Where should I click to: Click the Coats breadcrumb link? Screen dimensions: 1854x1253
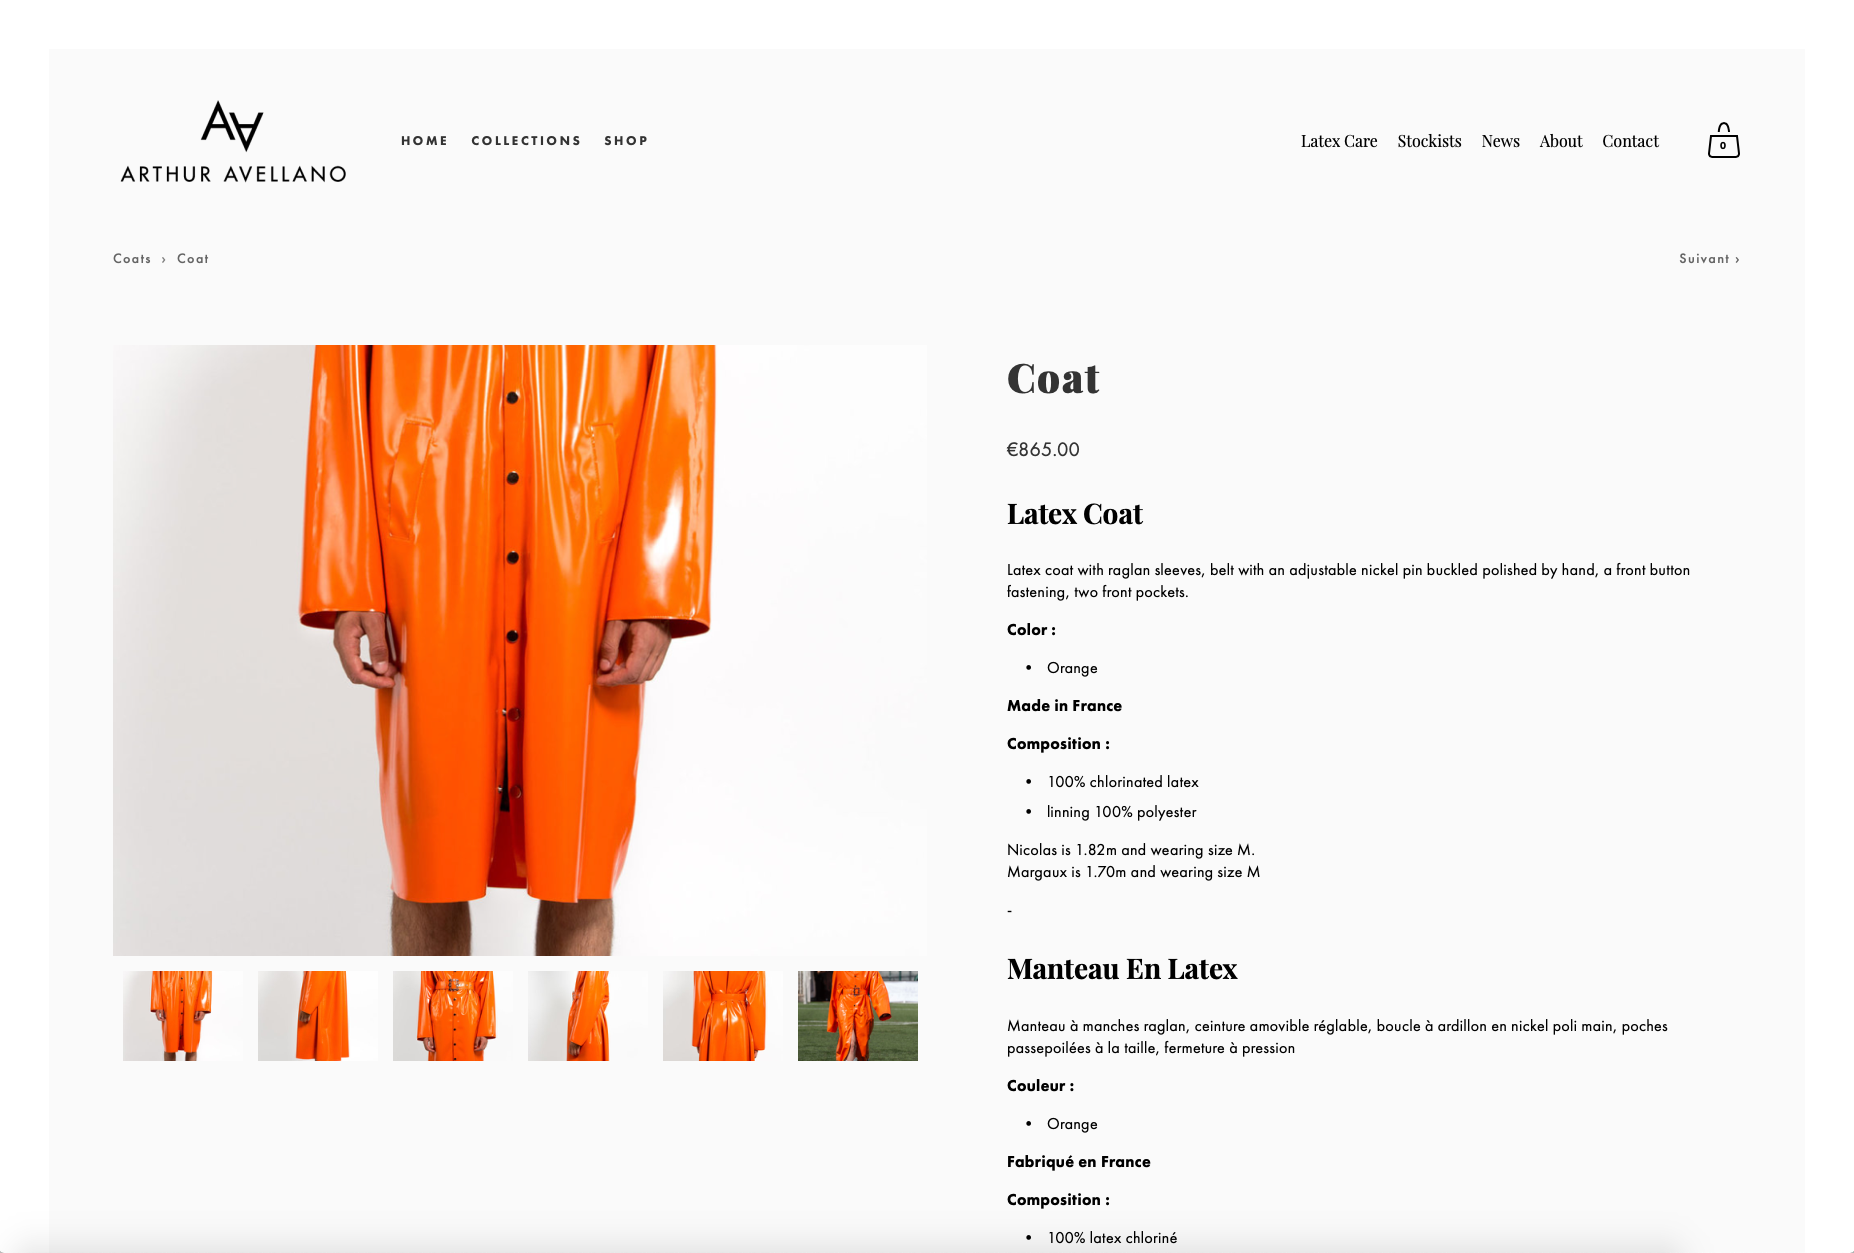(132, 258)
